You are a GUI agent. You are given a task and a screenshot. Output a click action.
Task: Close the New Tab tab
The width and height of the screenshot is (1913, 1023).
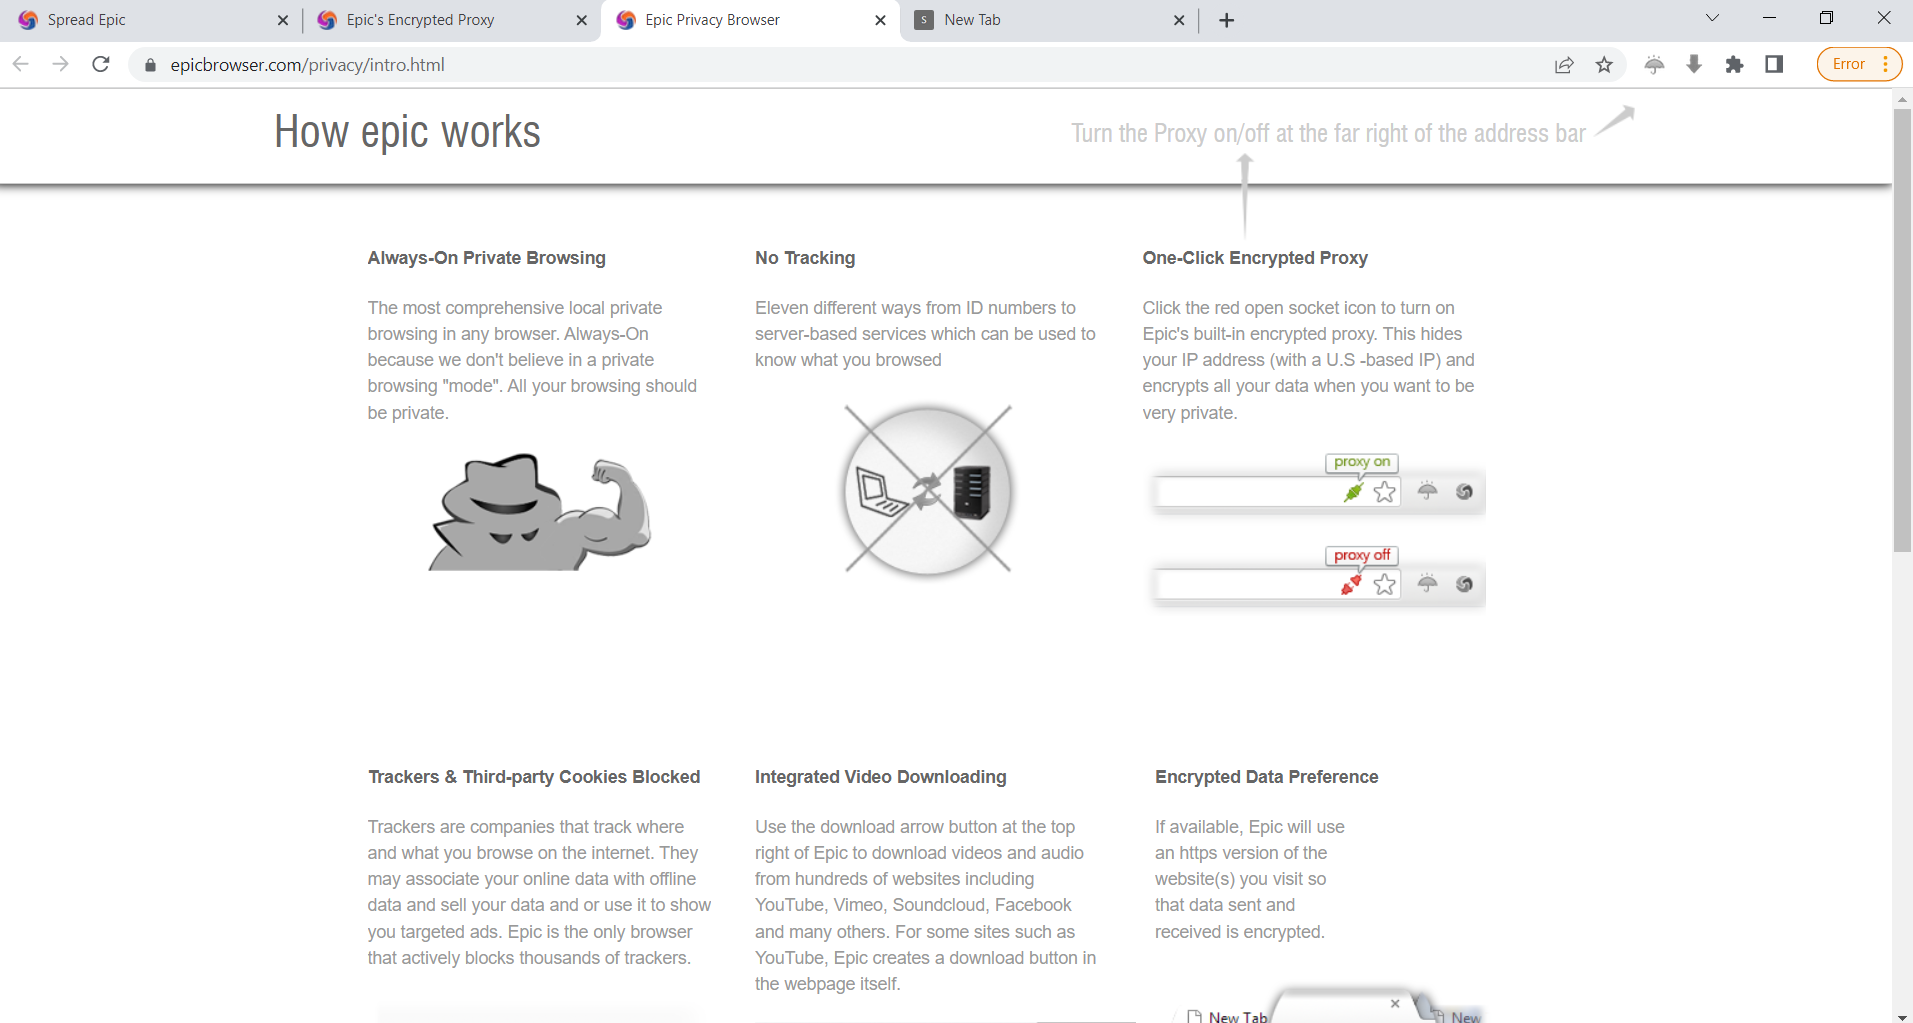[1179, 20]
